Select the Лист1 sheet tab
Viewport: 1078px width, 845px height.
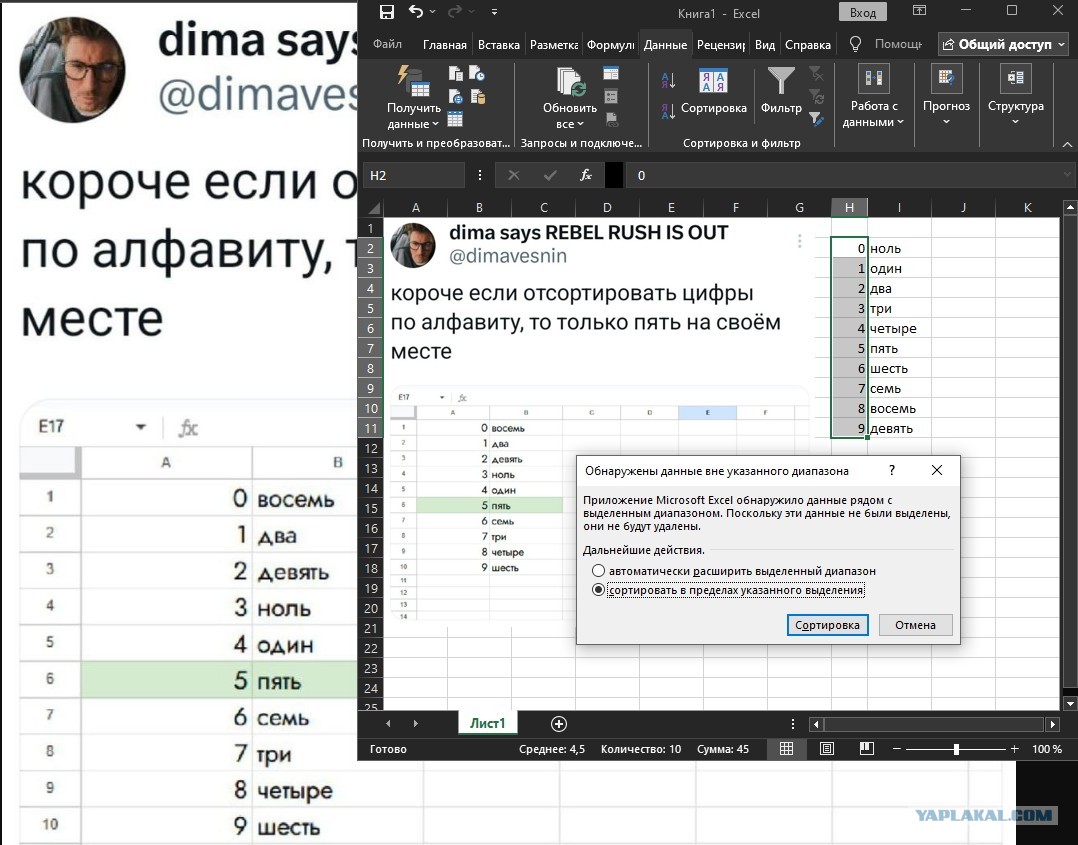tap(487, 723)
